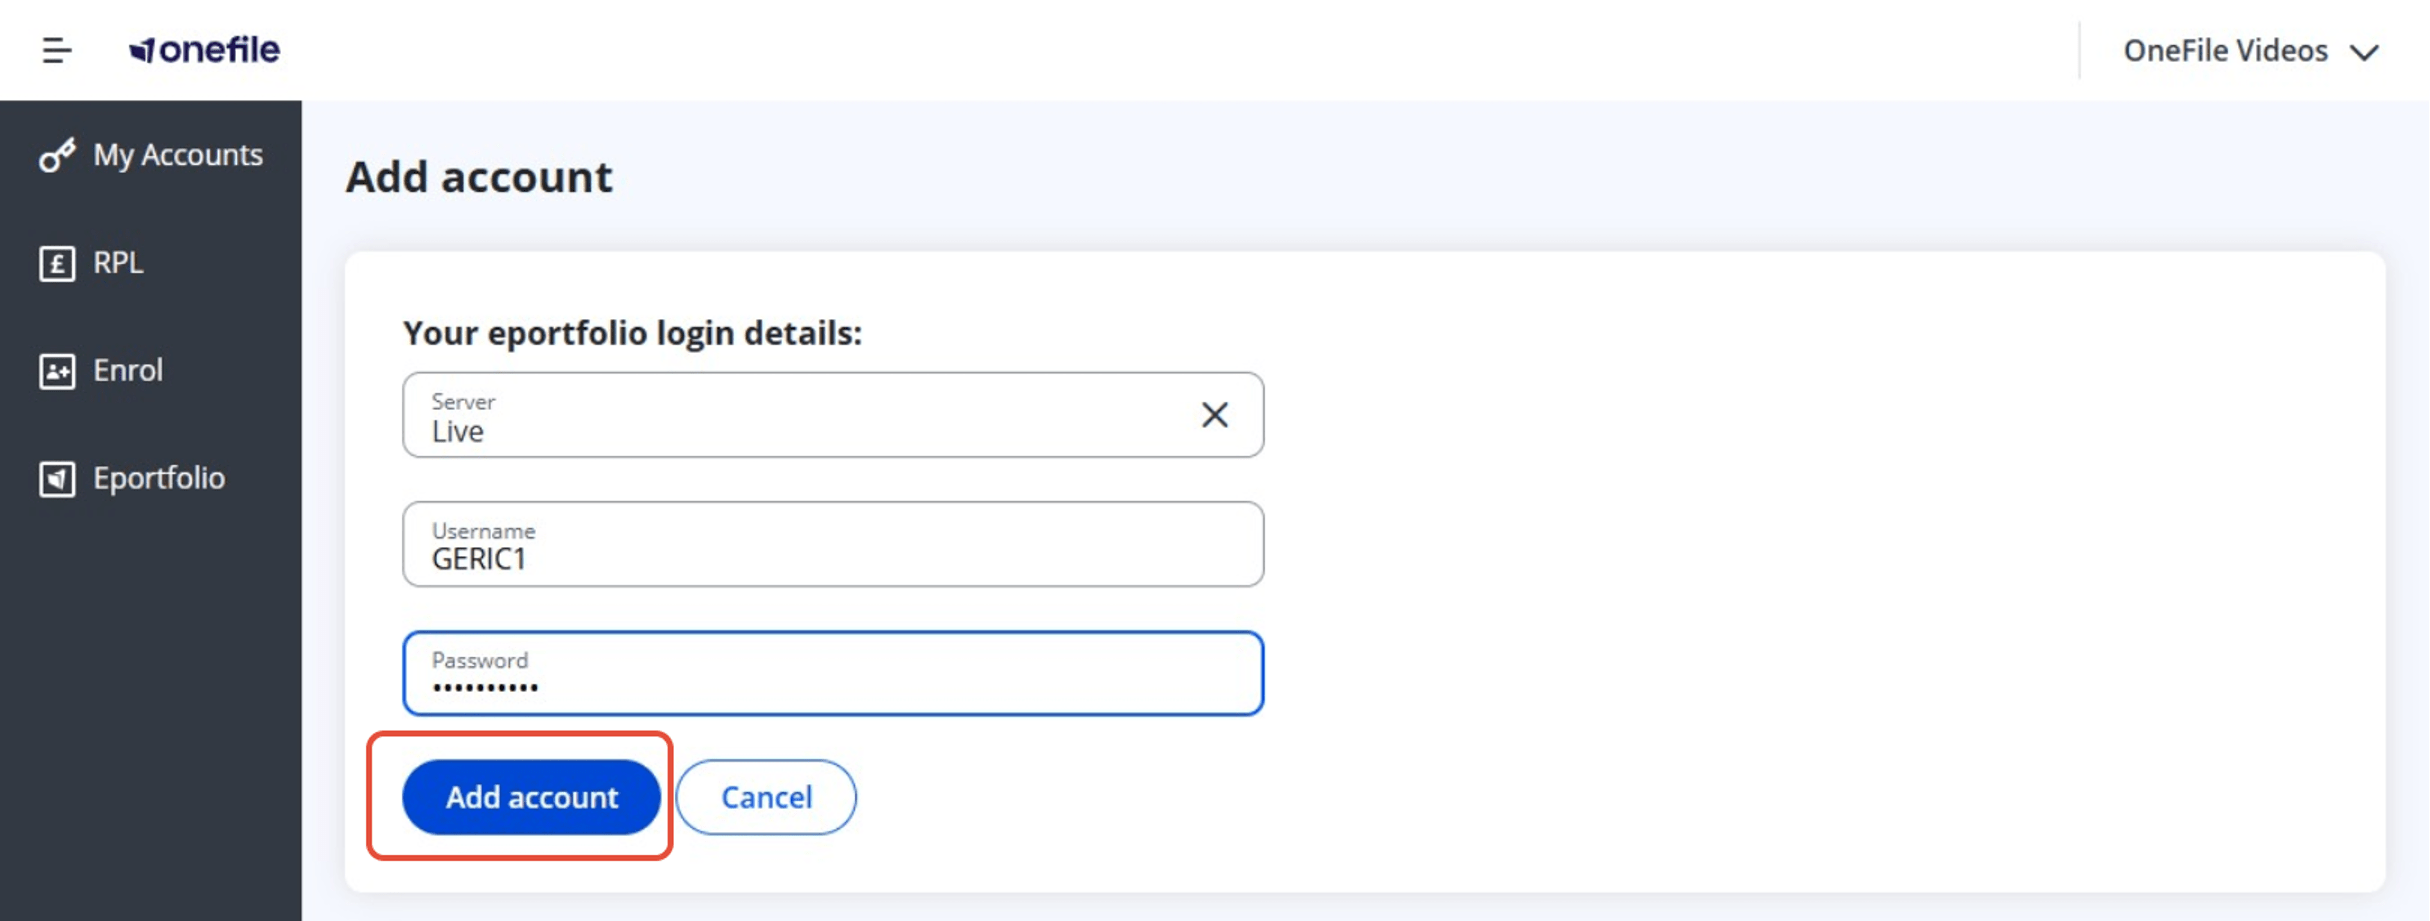2430x921 pixels.
Task: Submit with the Add account button
Action: coord(531,797)
